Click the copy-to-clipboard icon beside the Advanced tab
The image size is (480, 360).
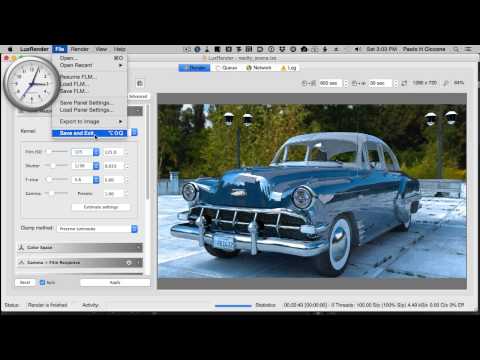(x=140, y=83)
